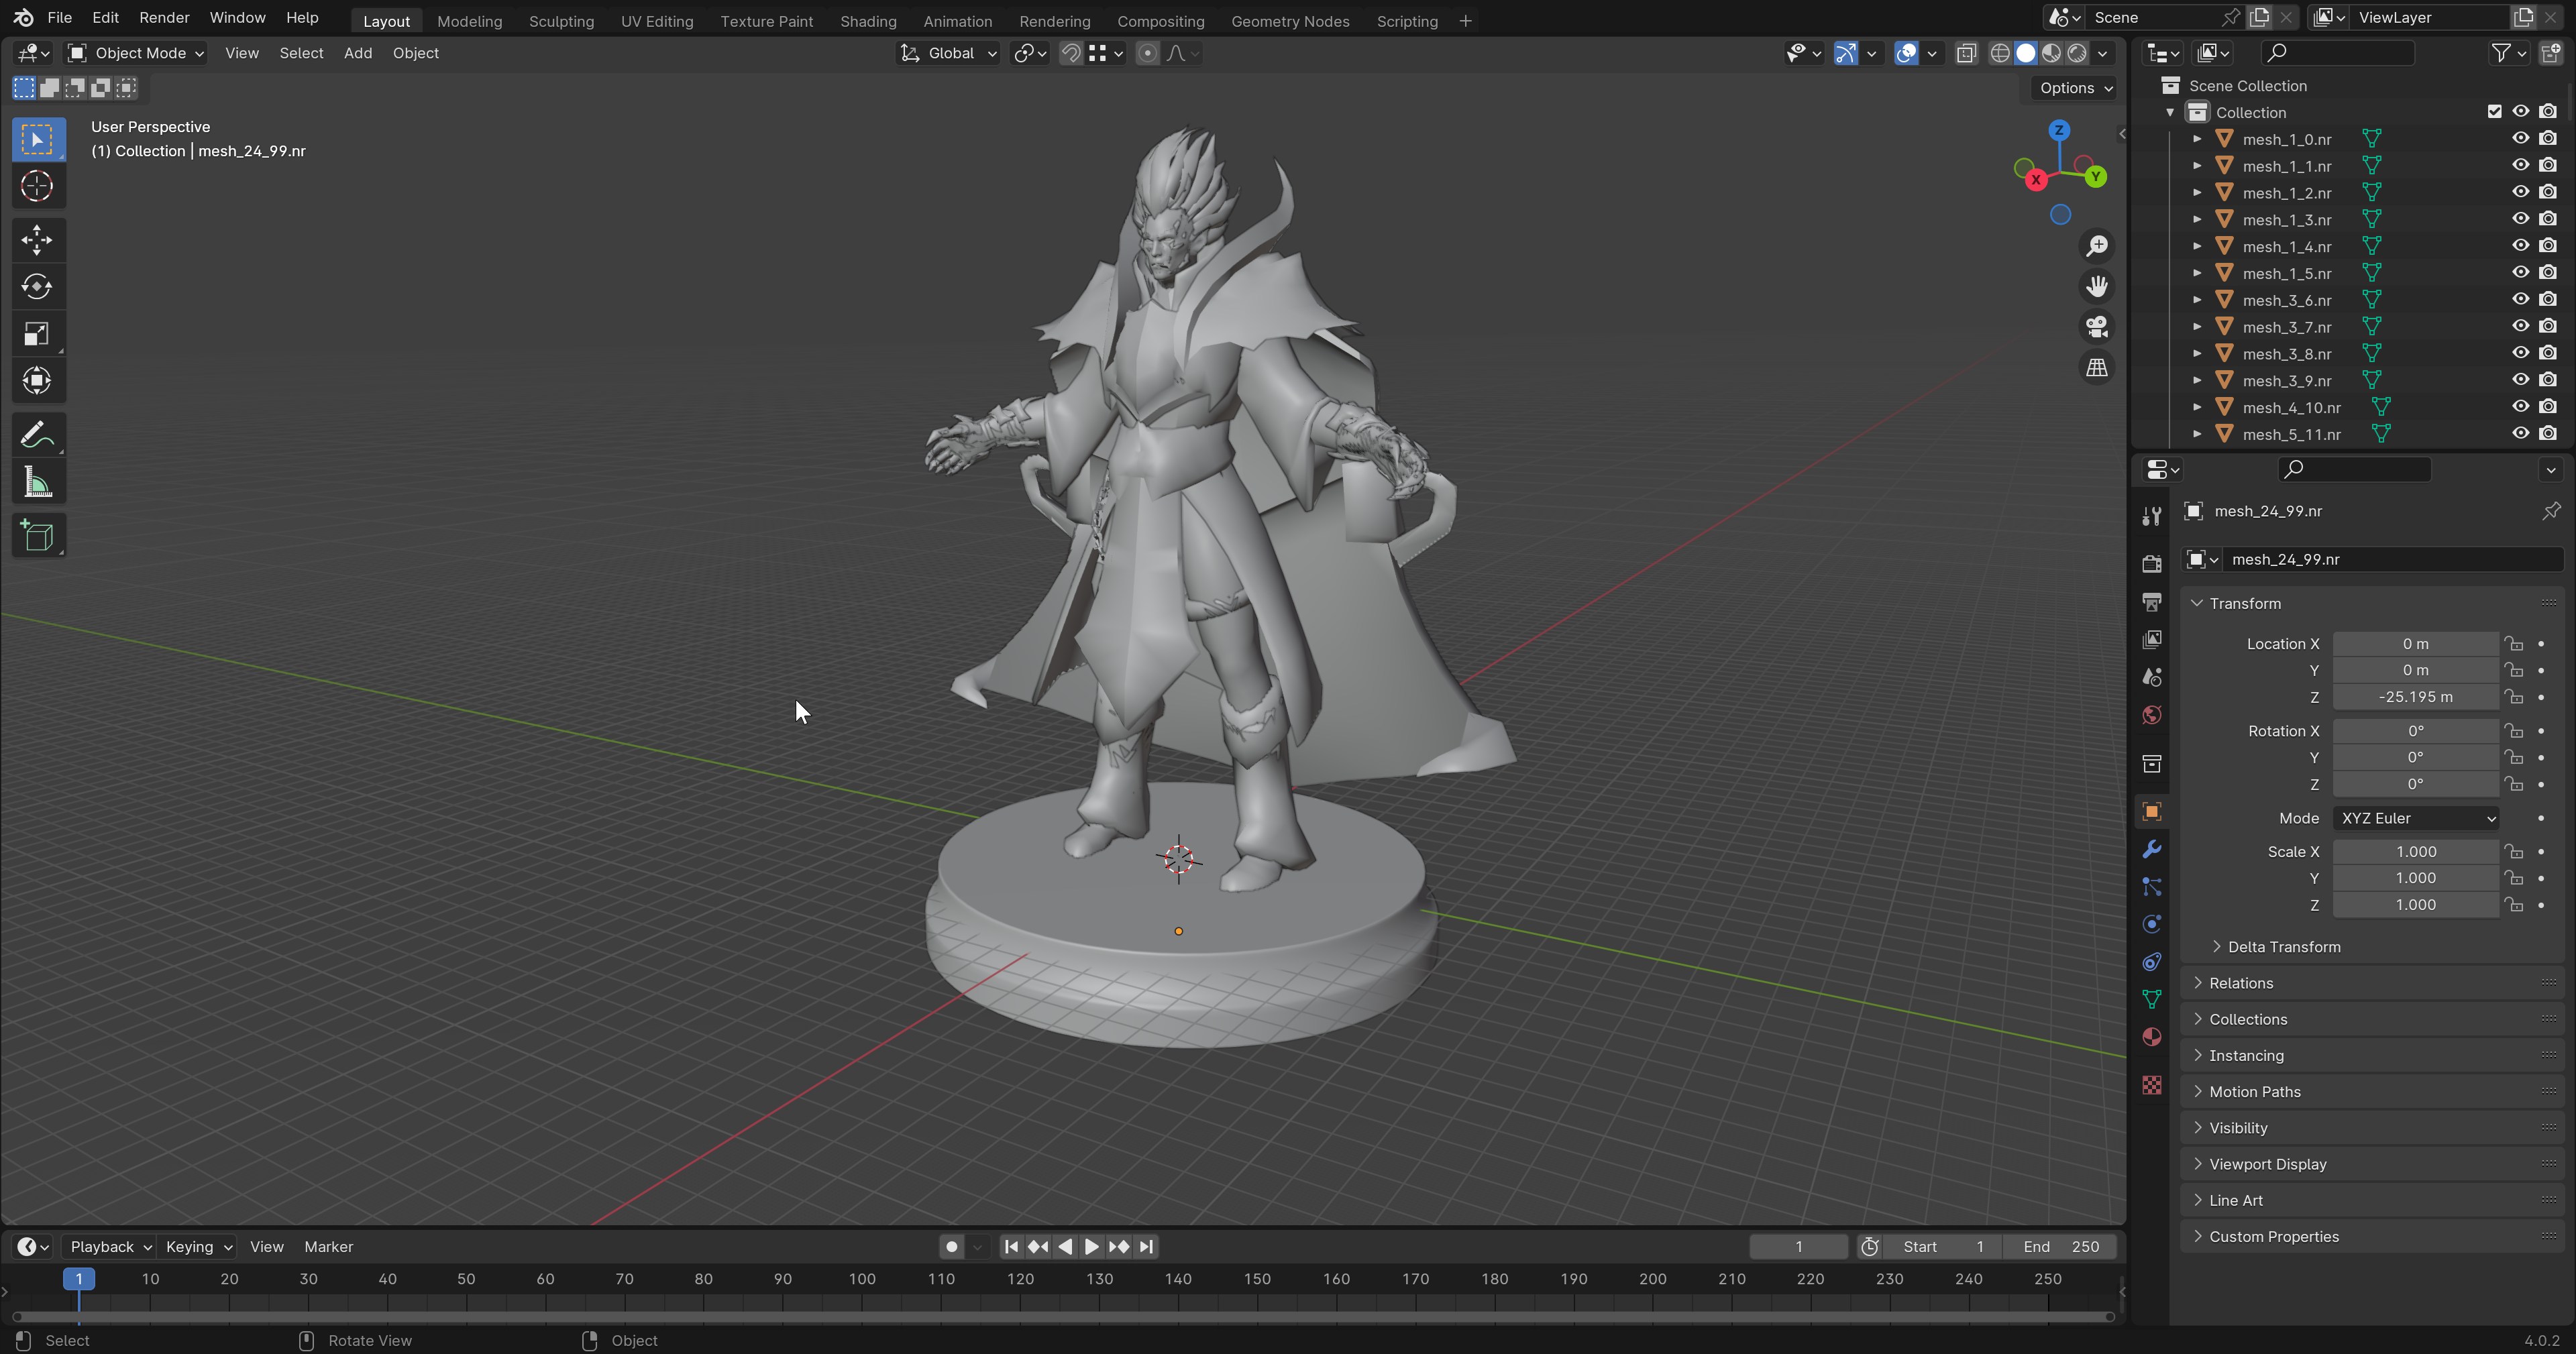Image resolution: width=2576 pixels, height=1354 pixels.
Task: Click the Location Z value field
Action: tap(2415, 697)
